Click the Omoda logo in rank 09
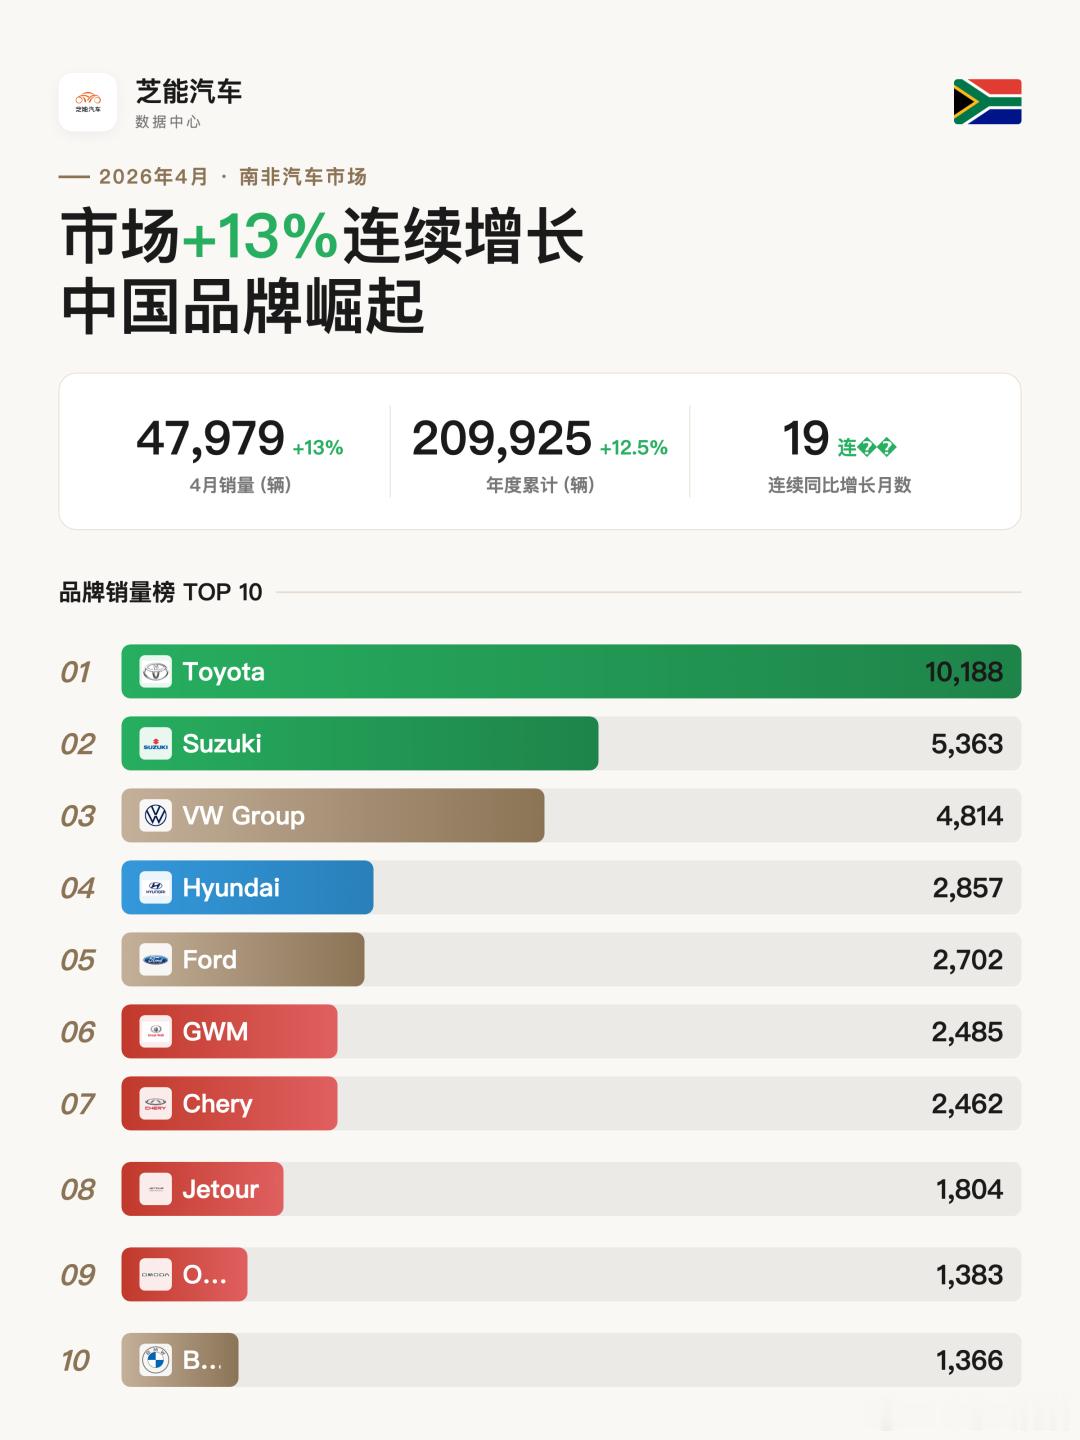The image size is (1080, 1440). (155, 1275)
